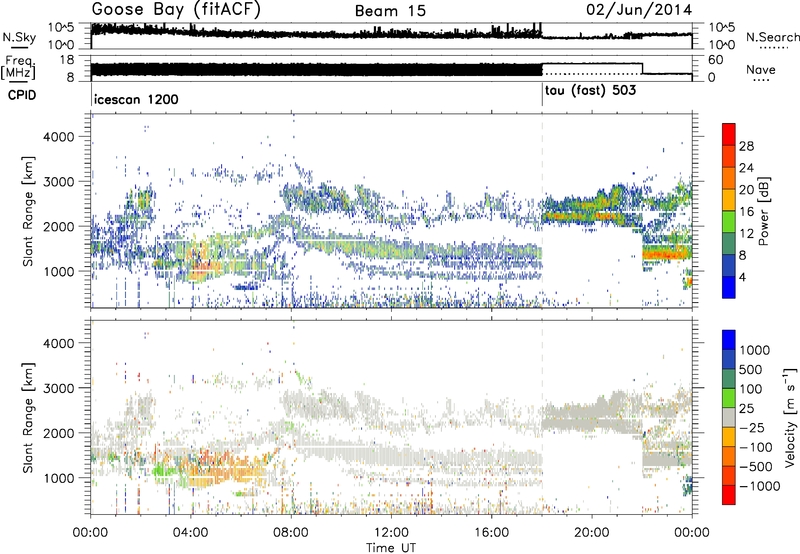The width and height of the screenshot is (800, 554).
Task: Click the 500 value on the velocity colorbar
Action: (751, 370)
